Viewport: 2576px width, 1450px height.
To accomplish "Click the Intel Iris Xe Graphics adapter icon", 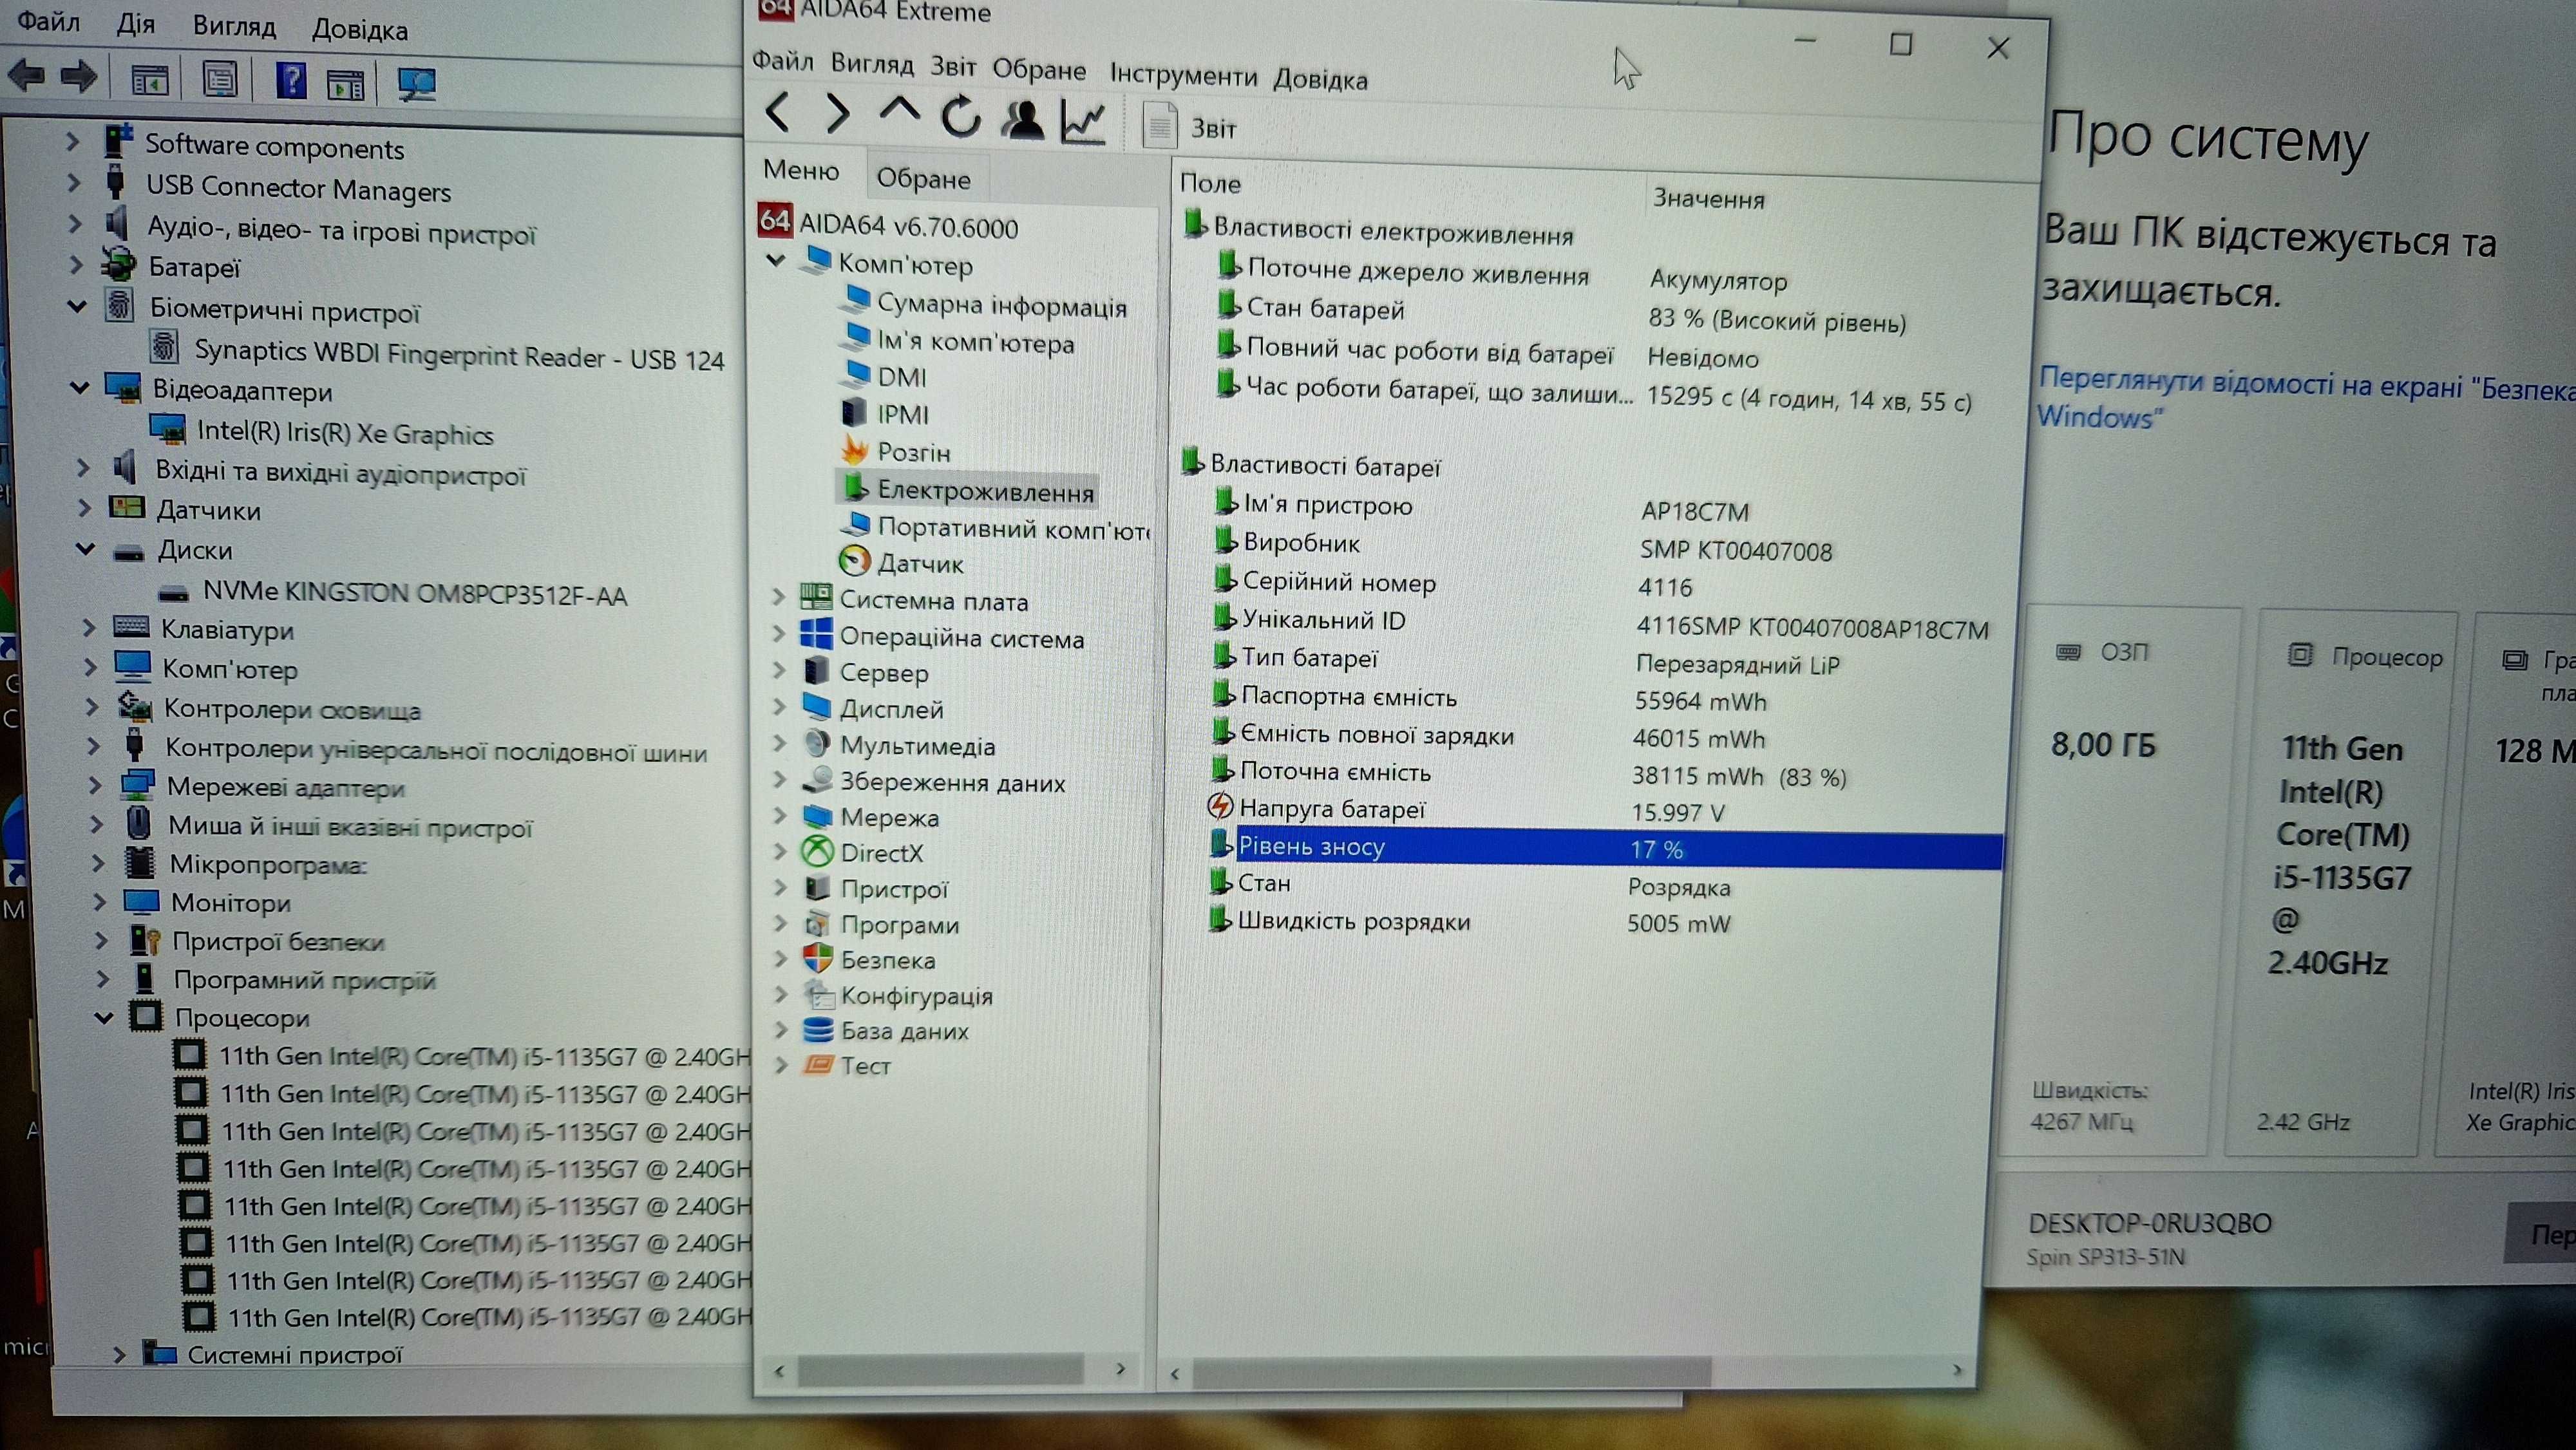I will point(168,429).
